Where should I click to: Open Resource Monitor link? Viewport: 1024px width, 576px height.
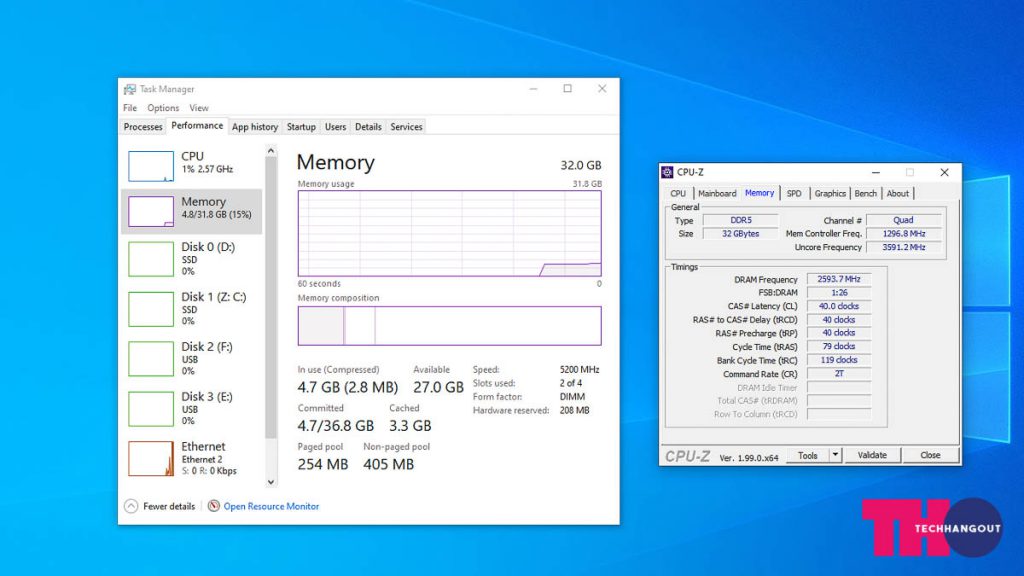point(271,506)
